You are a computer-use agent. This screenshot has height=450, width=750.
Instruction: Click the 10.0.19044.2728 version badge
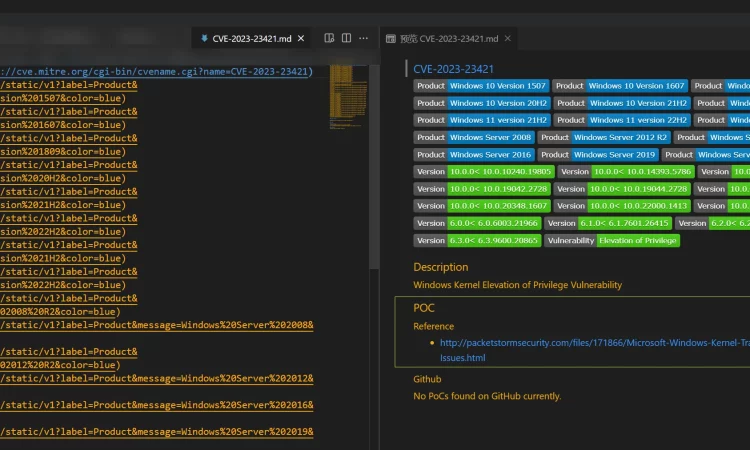click(622, 189)
